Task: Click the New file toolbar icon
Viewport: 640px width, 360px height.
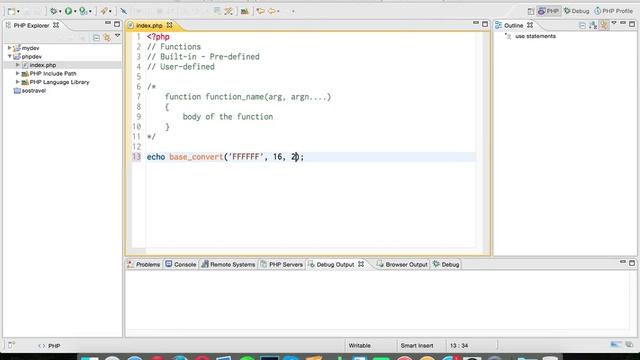Action: coord(11,11)
